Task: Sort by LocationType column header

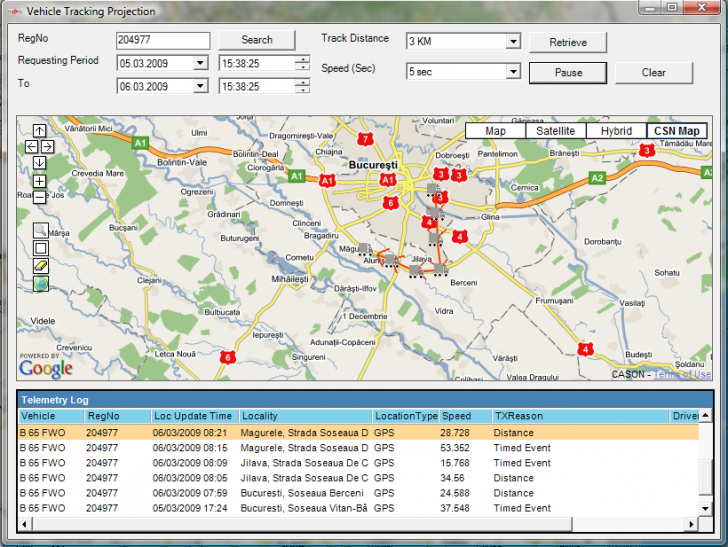Action: tap(406, 416)
